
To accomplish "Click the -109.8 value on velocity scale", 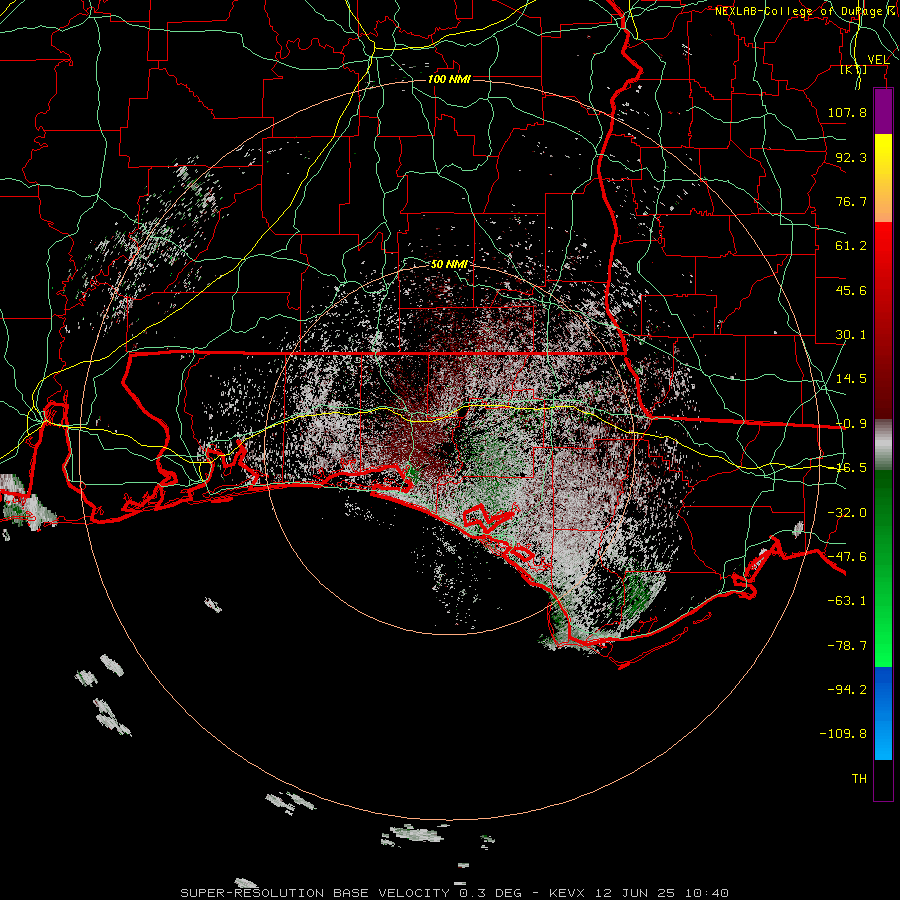I will point(843,734).
